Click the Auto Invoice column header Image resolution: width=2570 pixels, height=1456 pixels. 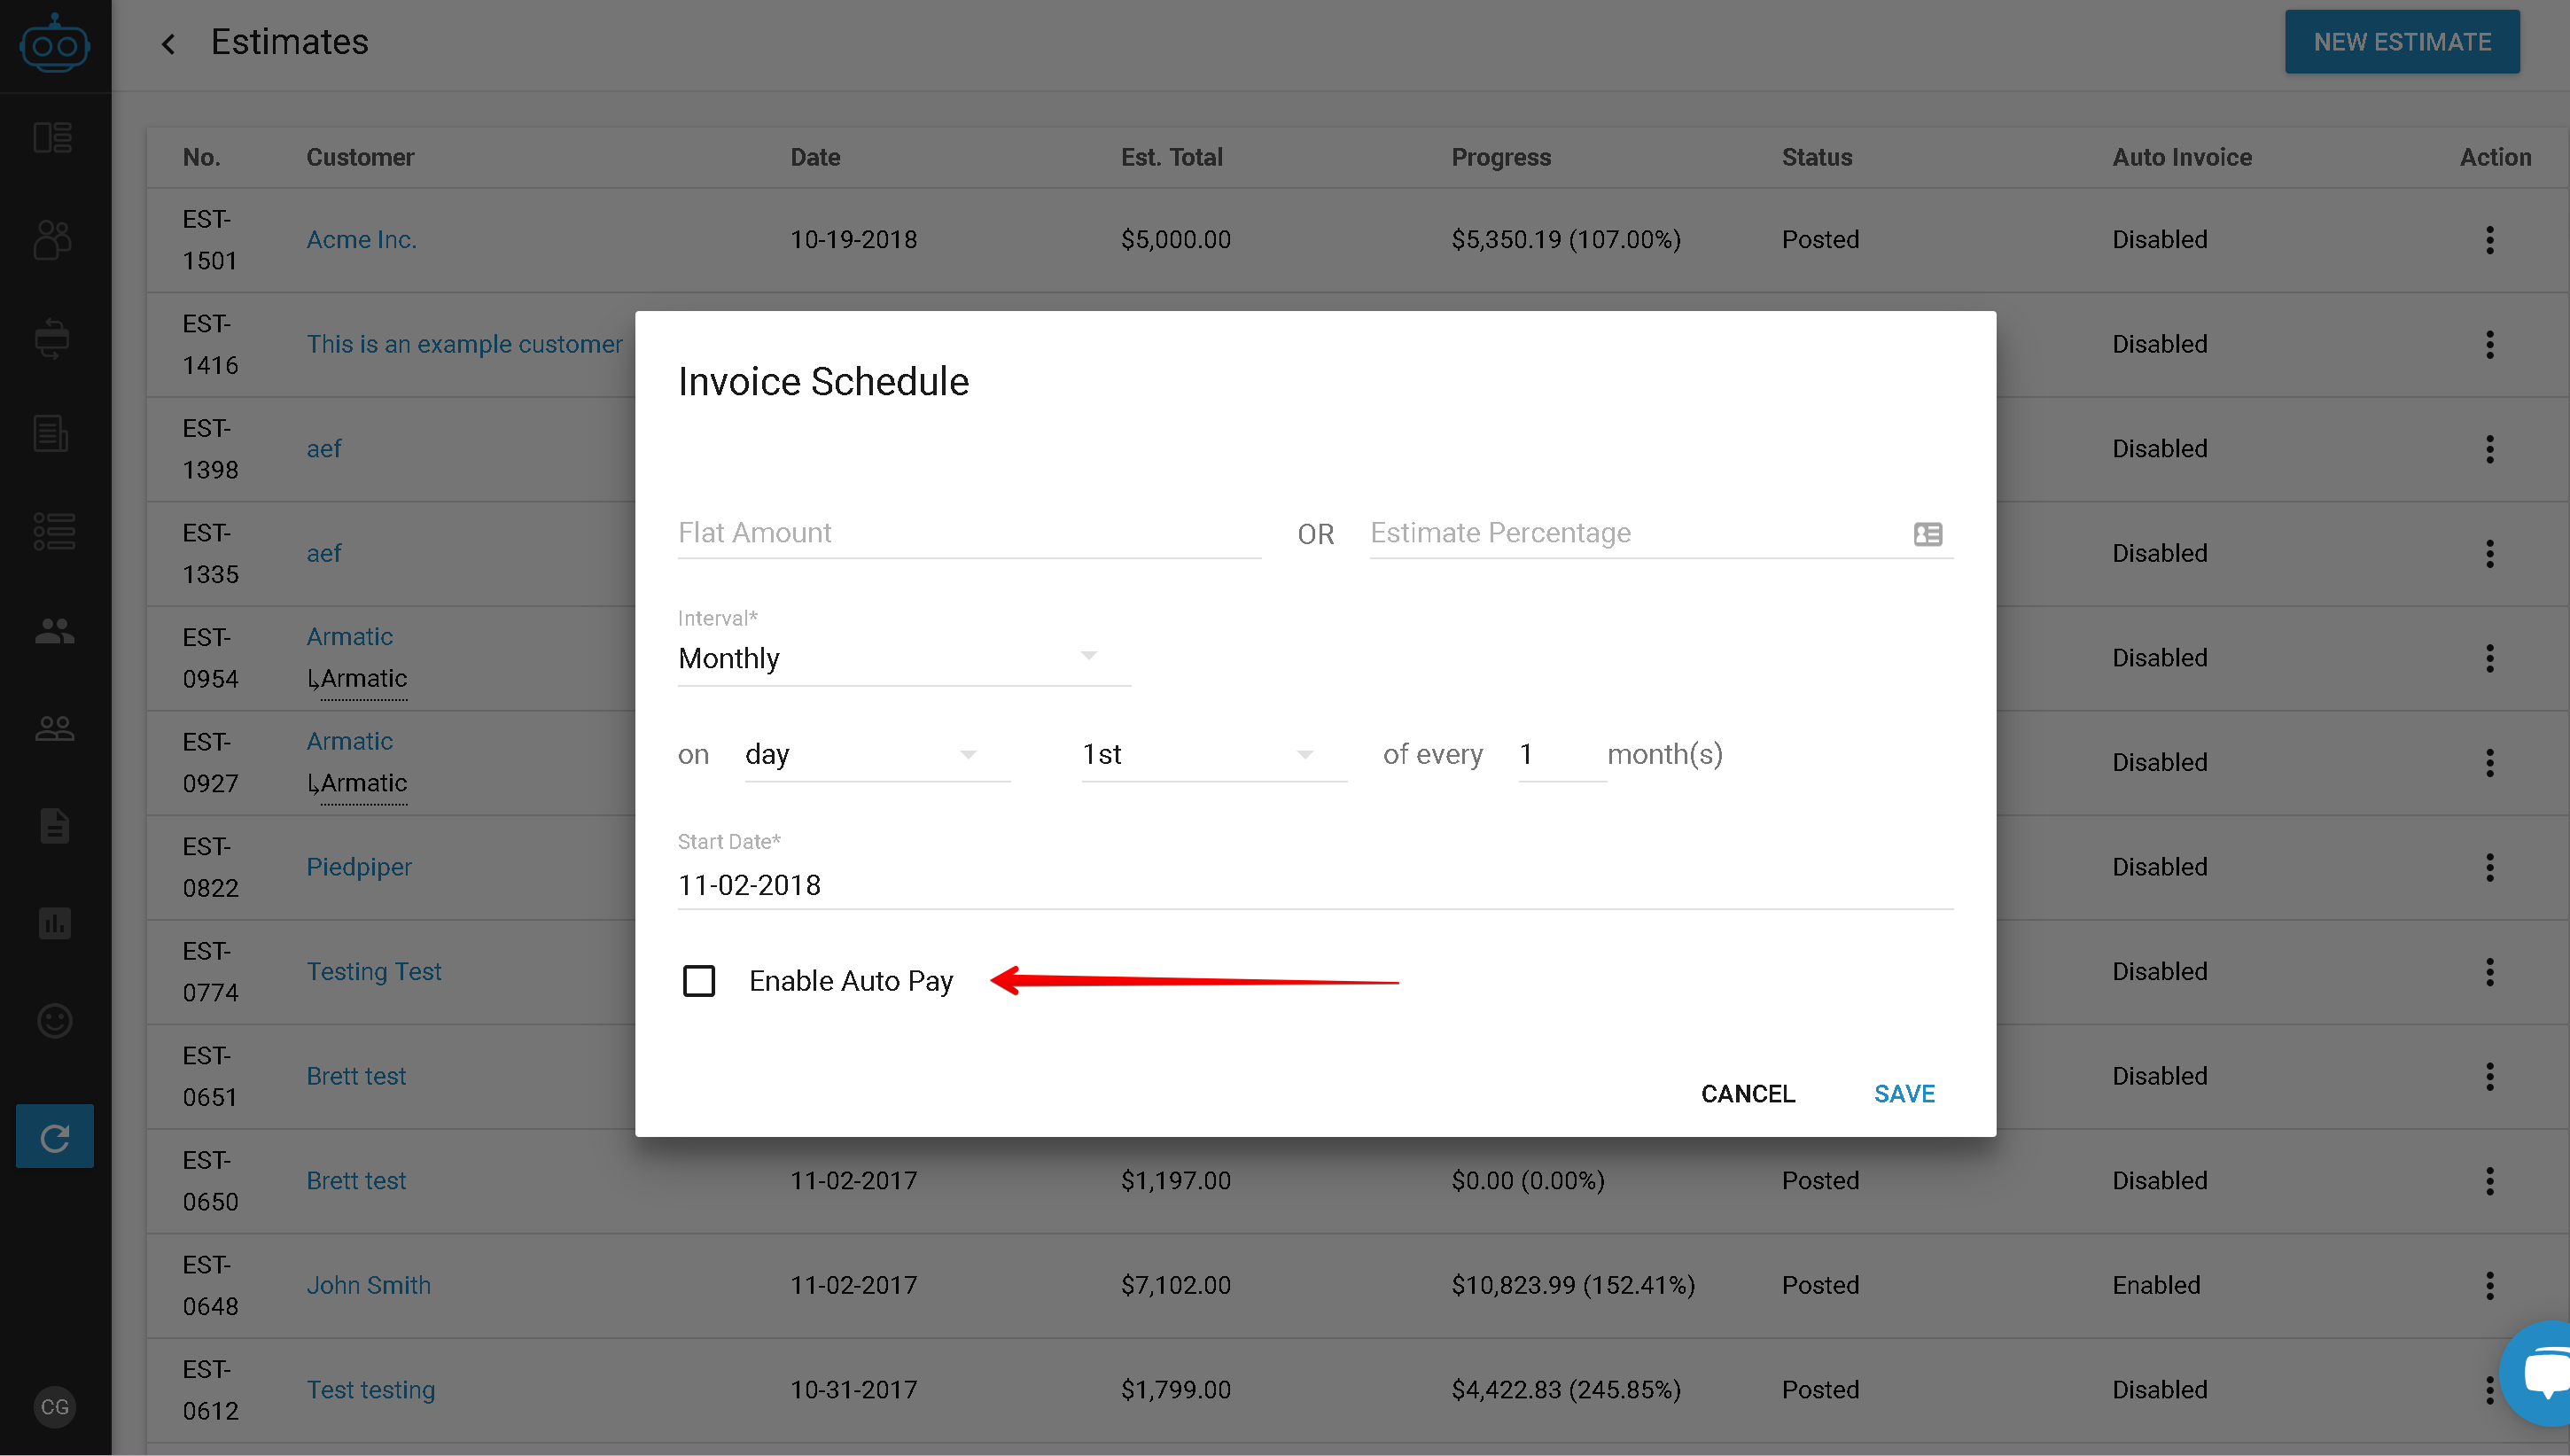[2182, 157]
